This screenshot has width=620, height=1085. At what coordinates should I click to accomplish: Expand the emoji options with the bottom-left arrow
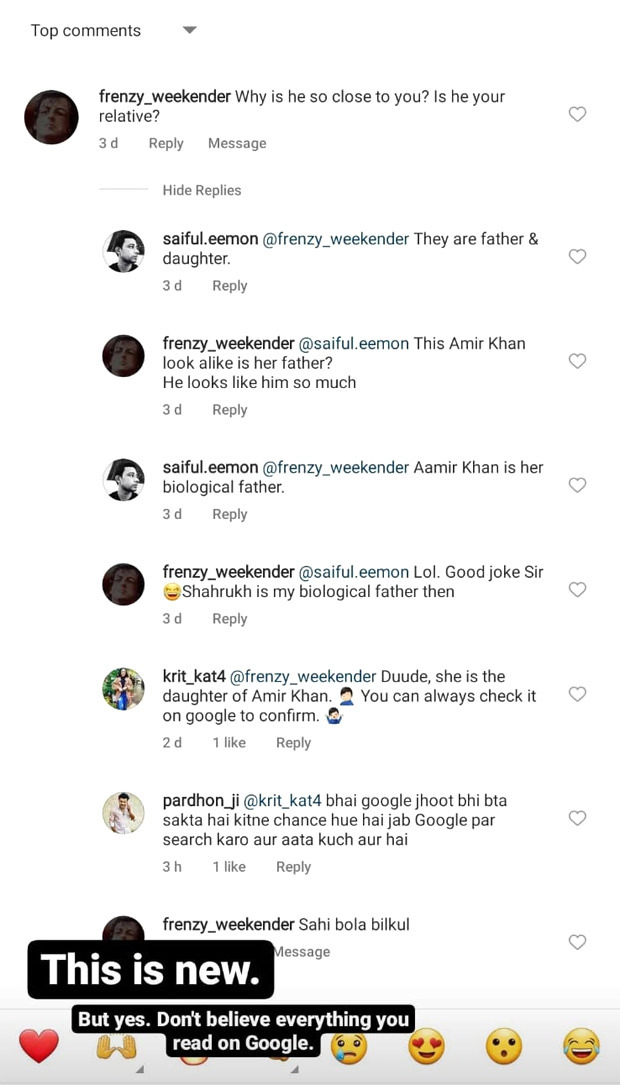coord(140,1069)
